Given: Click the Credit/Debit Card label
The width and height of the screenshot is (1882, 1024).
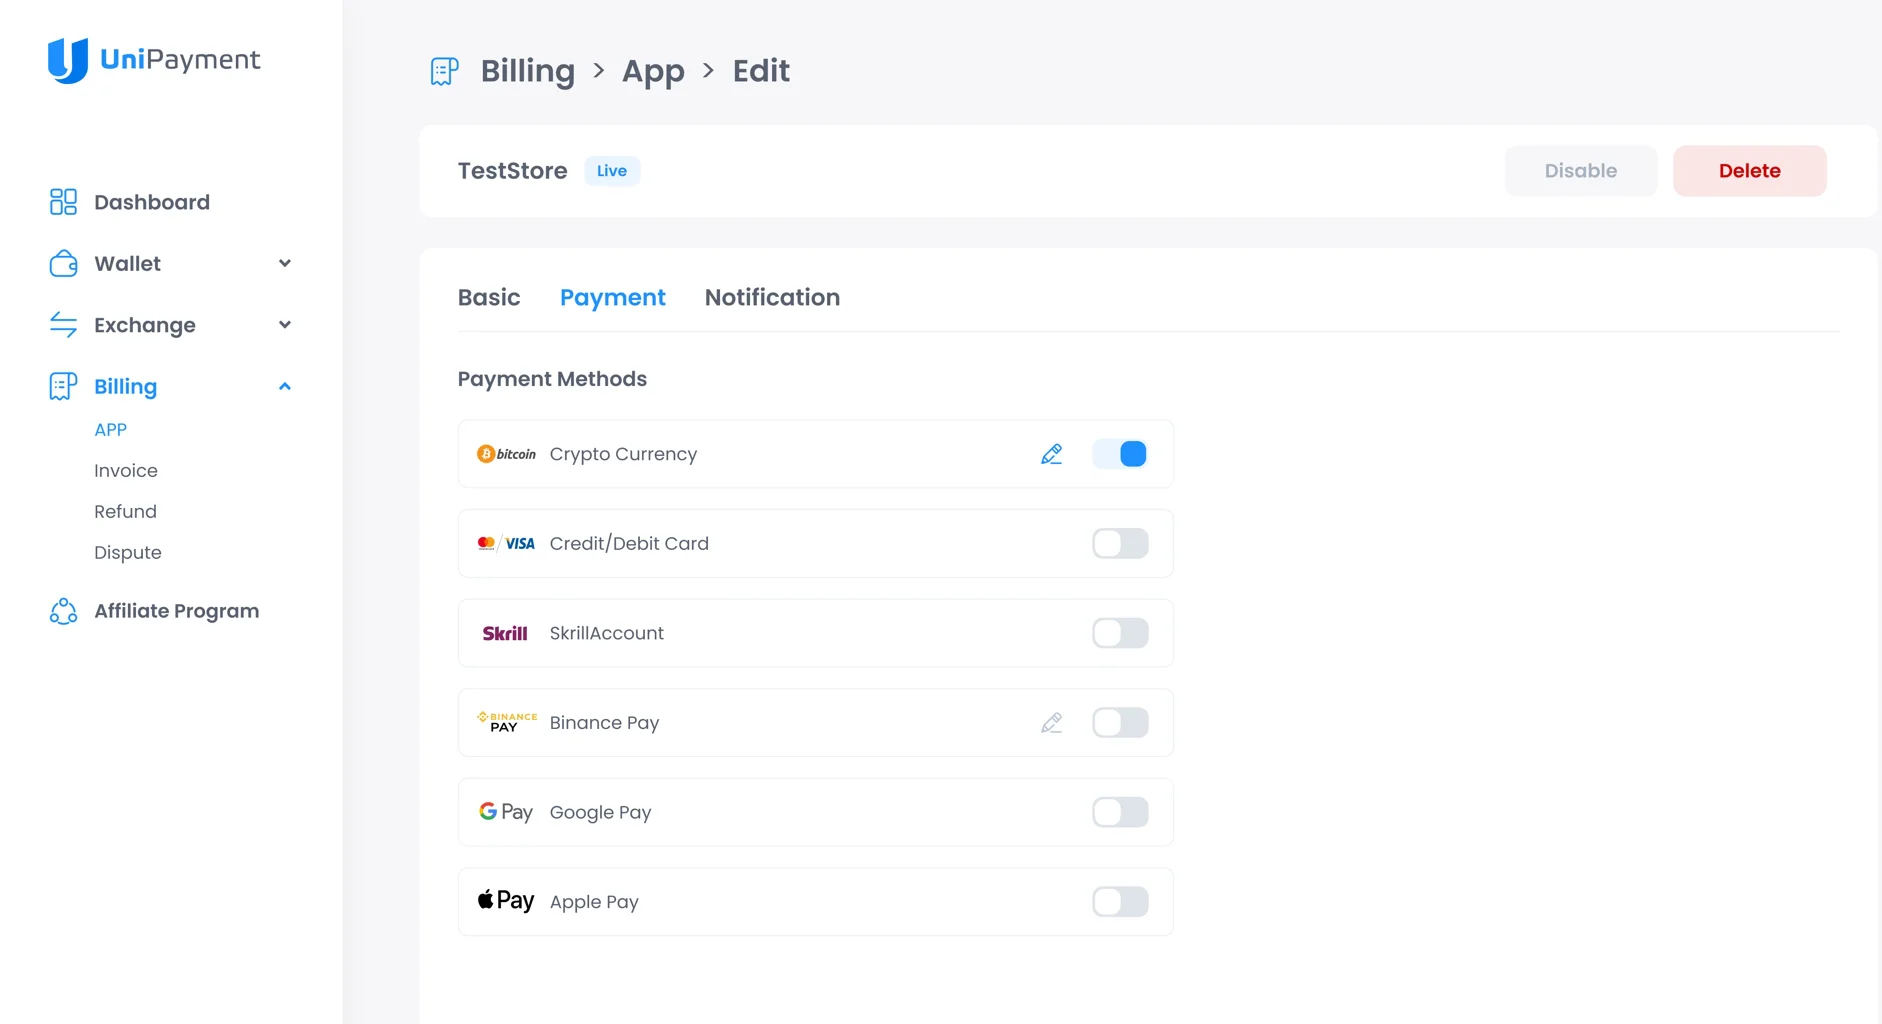Looking at the screenshot, I should coord(629,544).
